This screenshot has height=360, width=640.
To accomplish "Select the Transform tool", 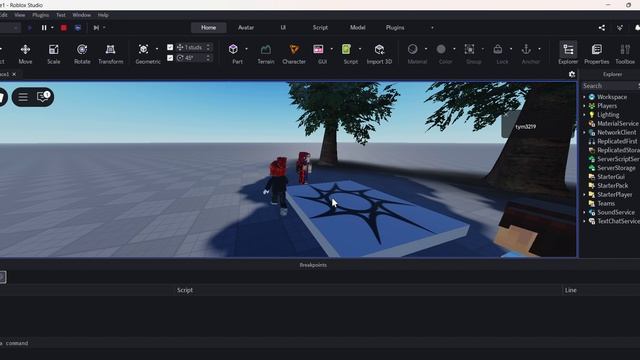I will coord(110,53).
